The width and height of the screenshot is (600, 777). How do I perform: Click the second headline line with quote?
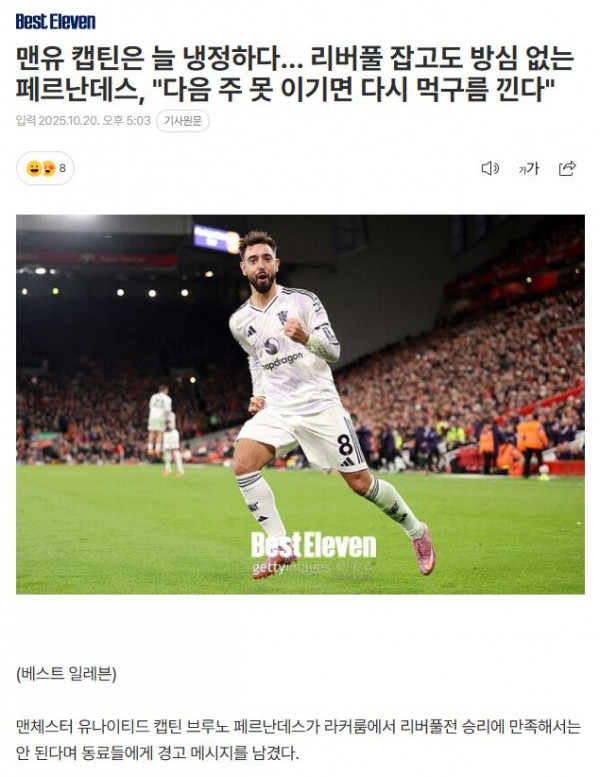pos(285,90)
